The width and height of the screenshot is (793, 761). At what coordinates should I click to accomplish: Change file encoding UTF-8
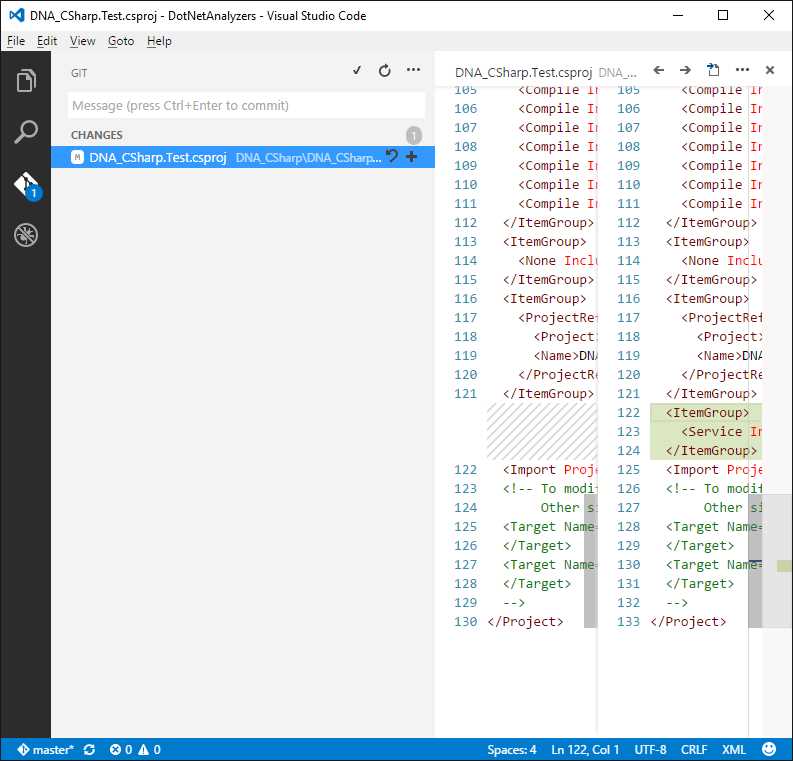(650, 749)
